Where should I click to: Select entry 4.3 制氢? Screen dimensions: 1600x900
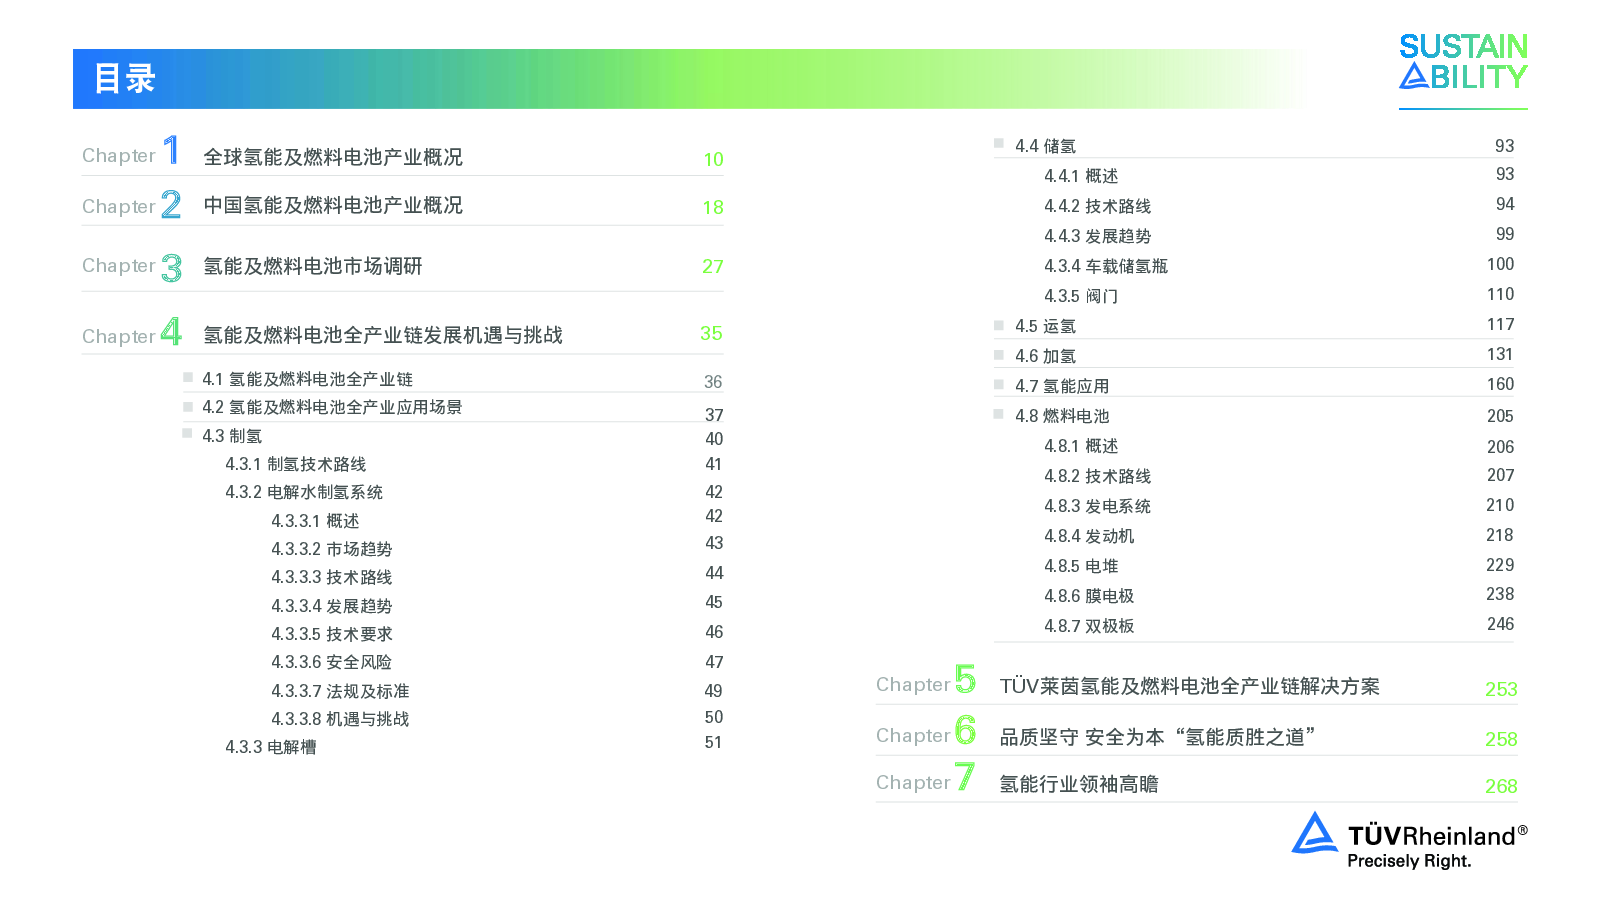pos(232,436)
